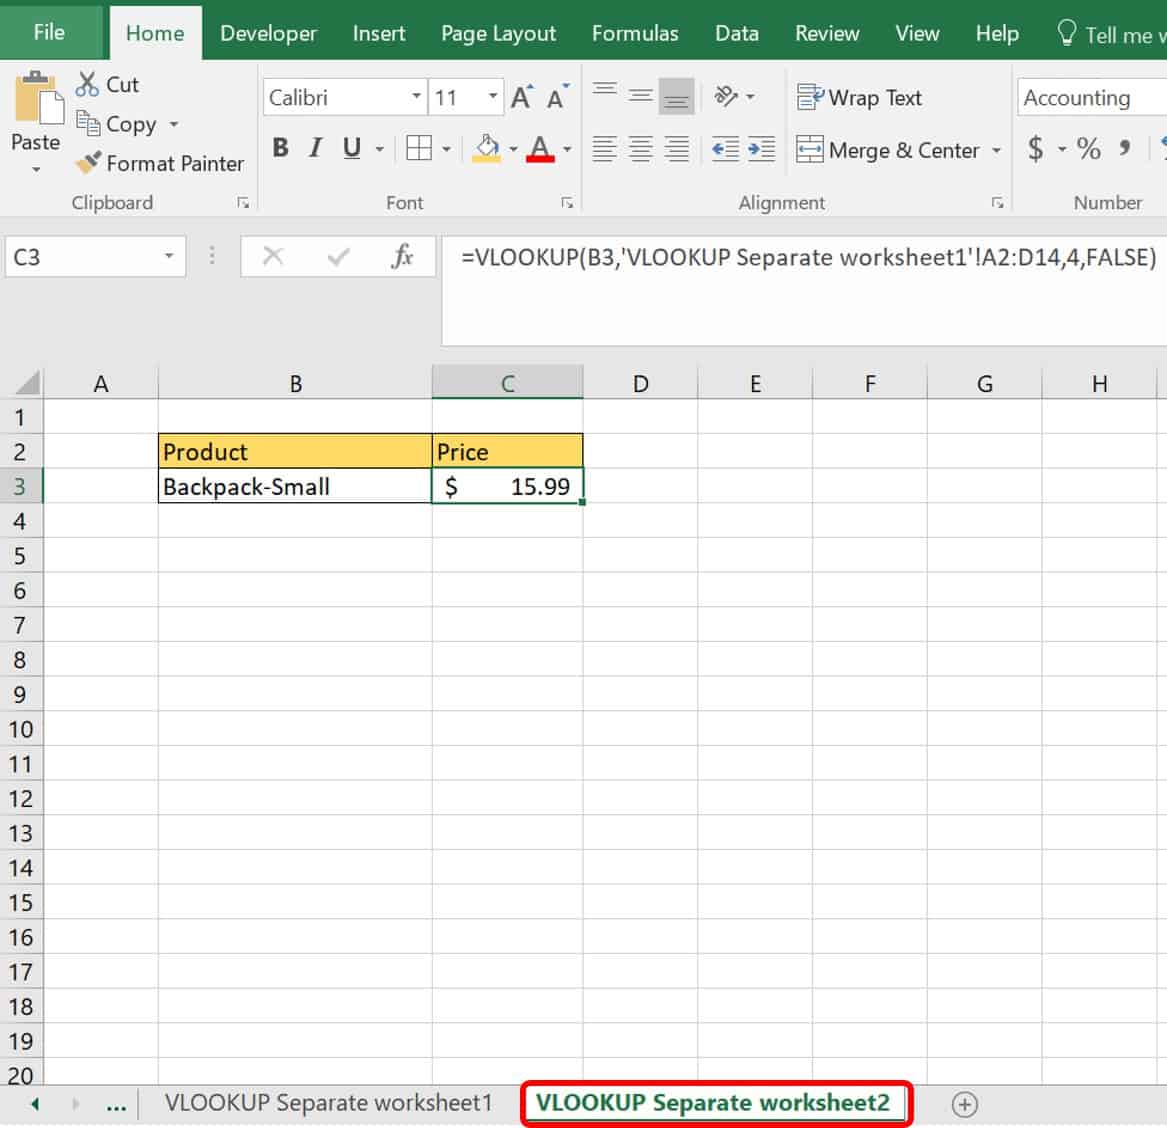This screenshot has width=1167, height=1128.
Task: Open the Font size dropdown
Action: coord(493,97)
